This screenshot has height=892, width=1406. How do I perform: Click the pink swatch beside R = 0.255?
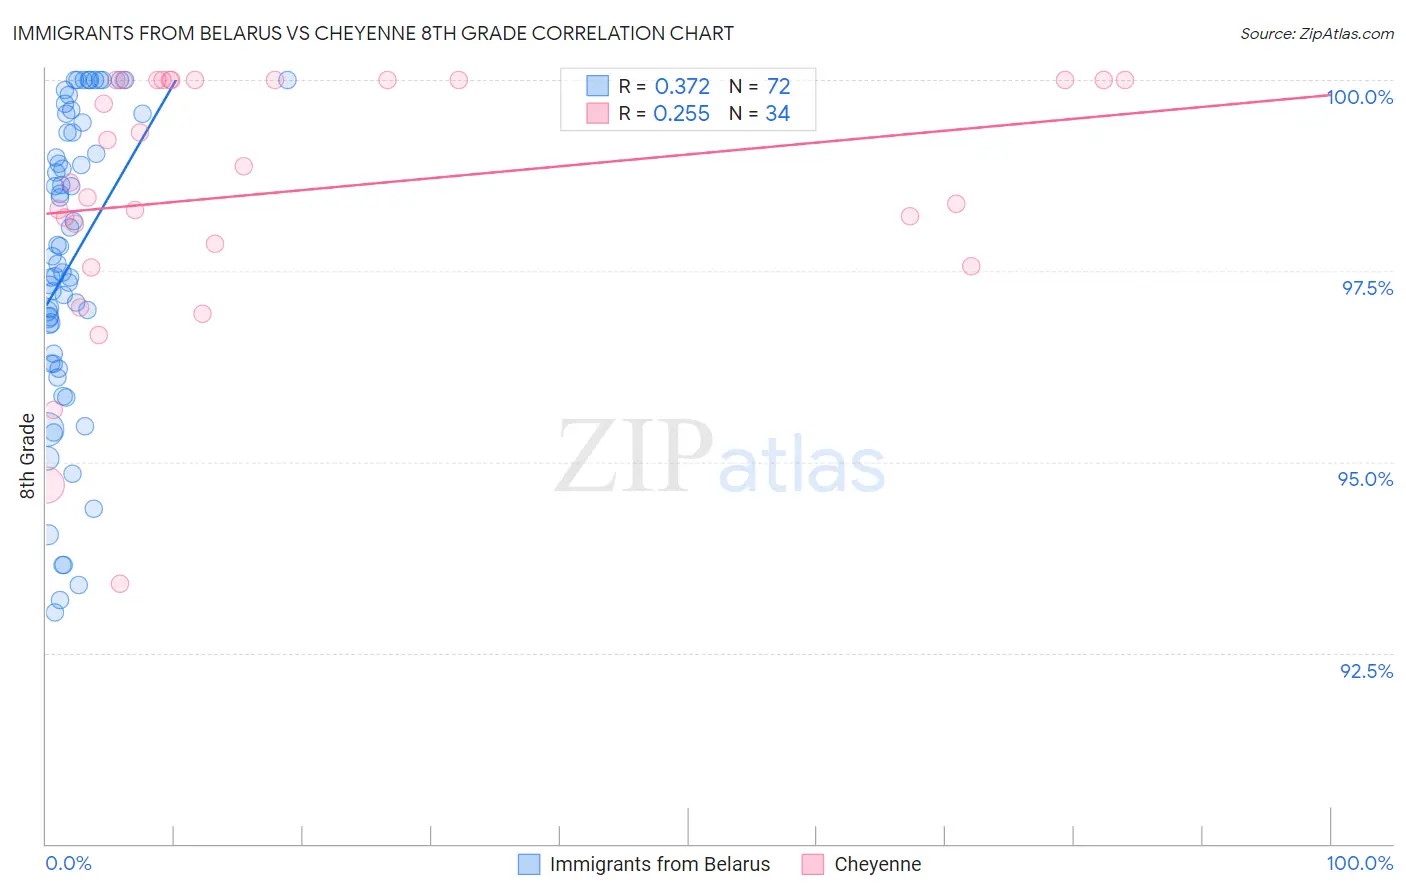pos(597,113)
